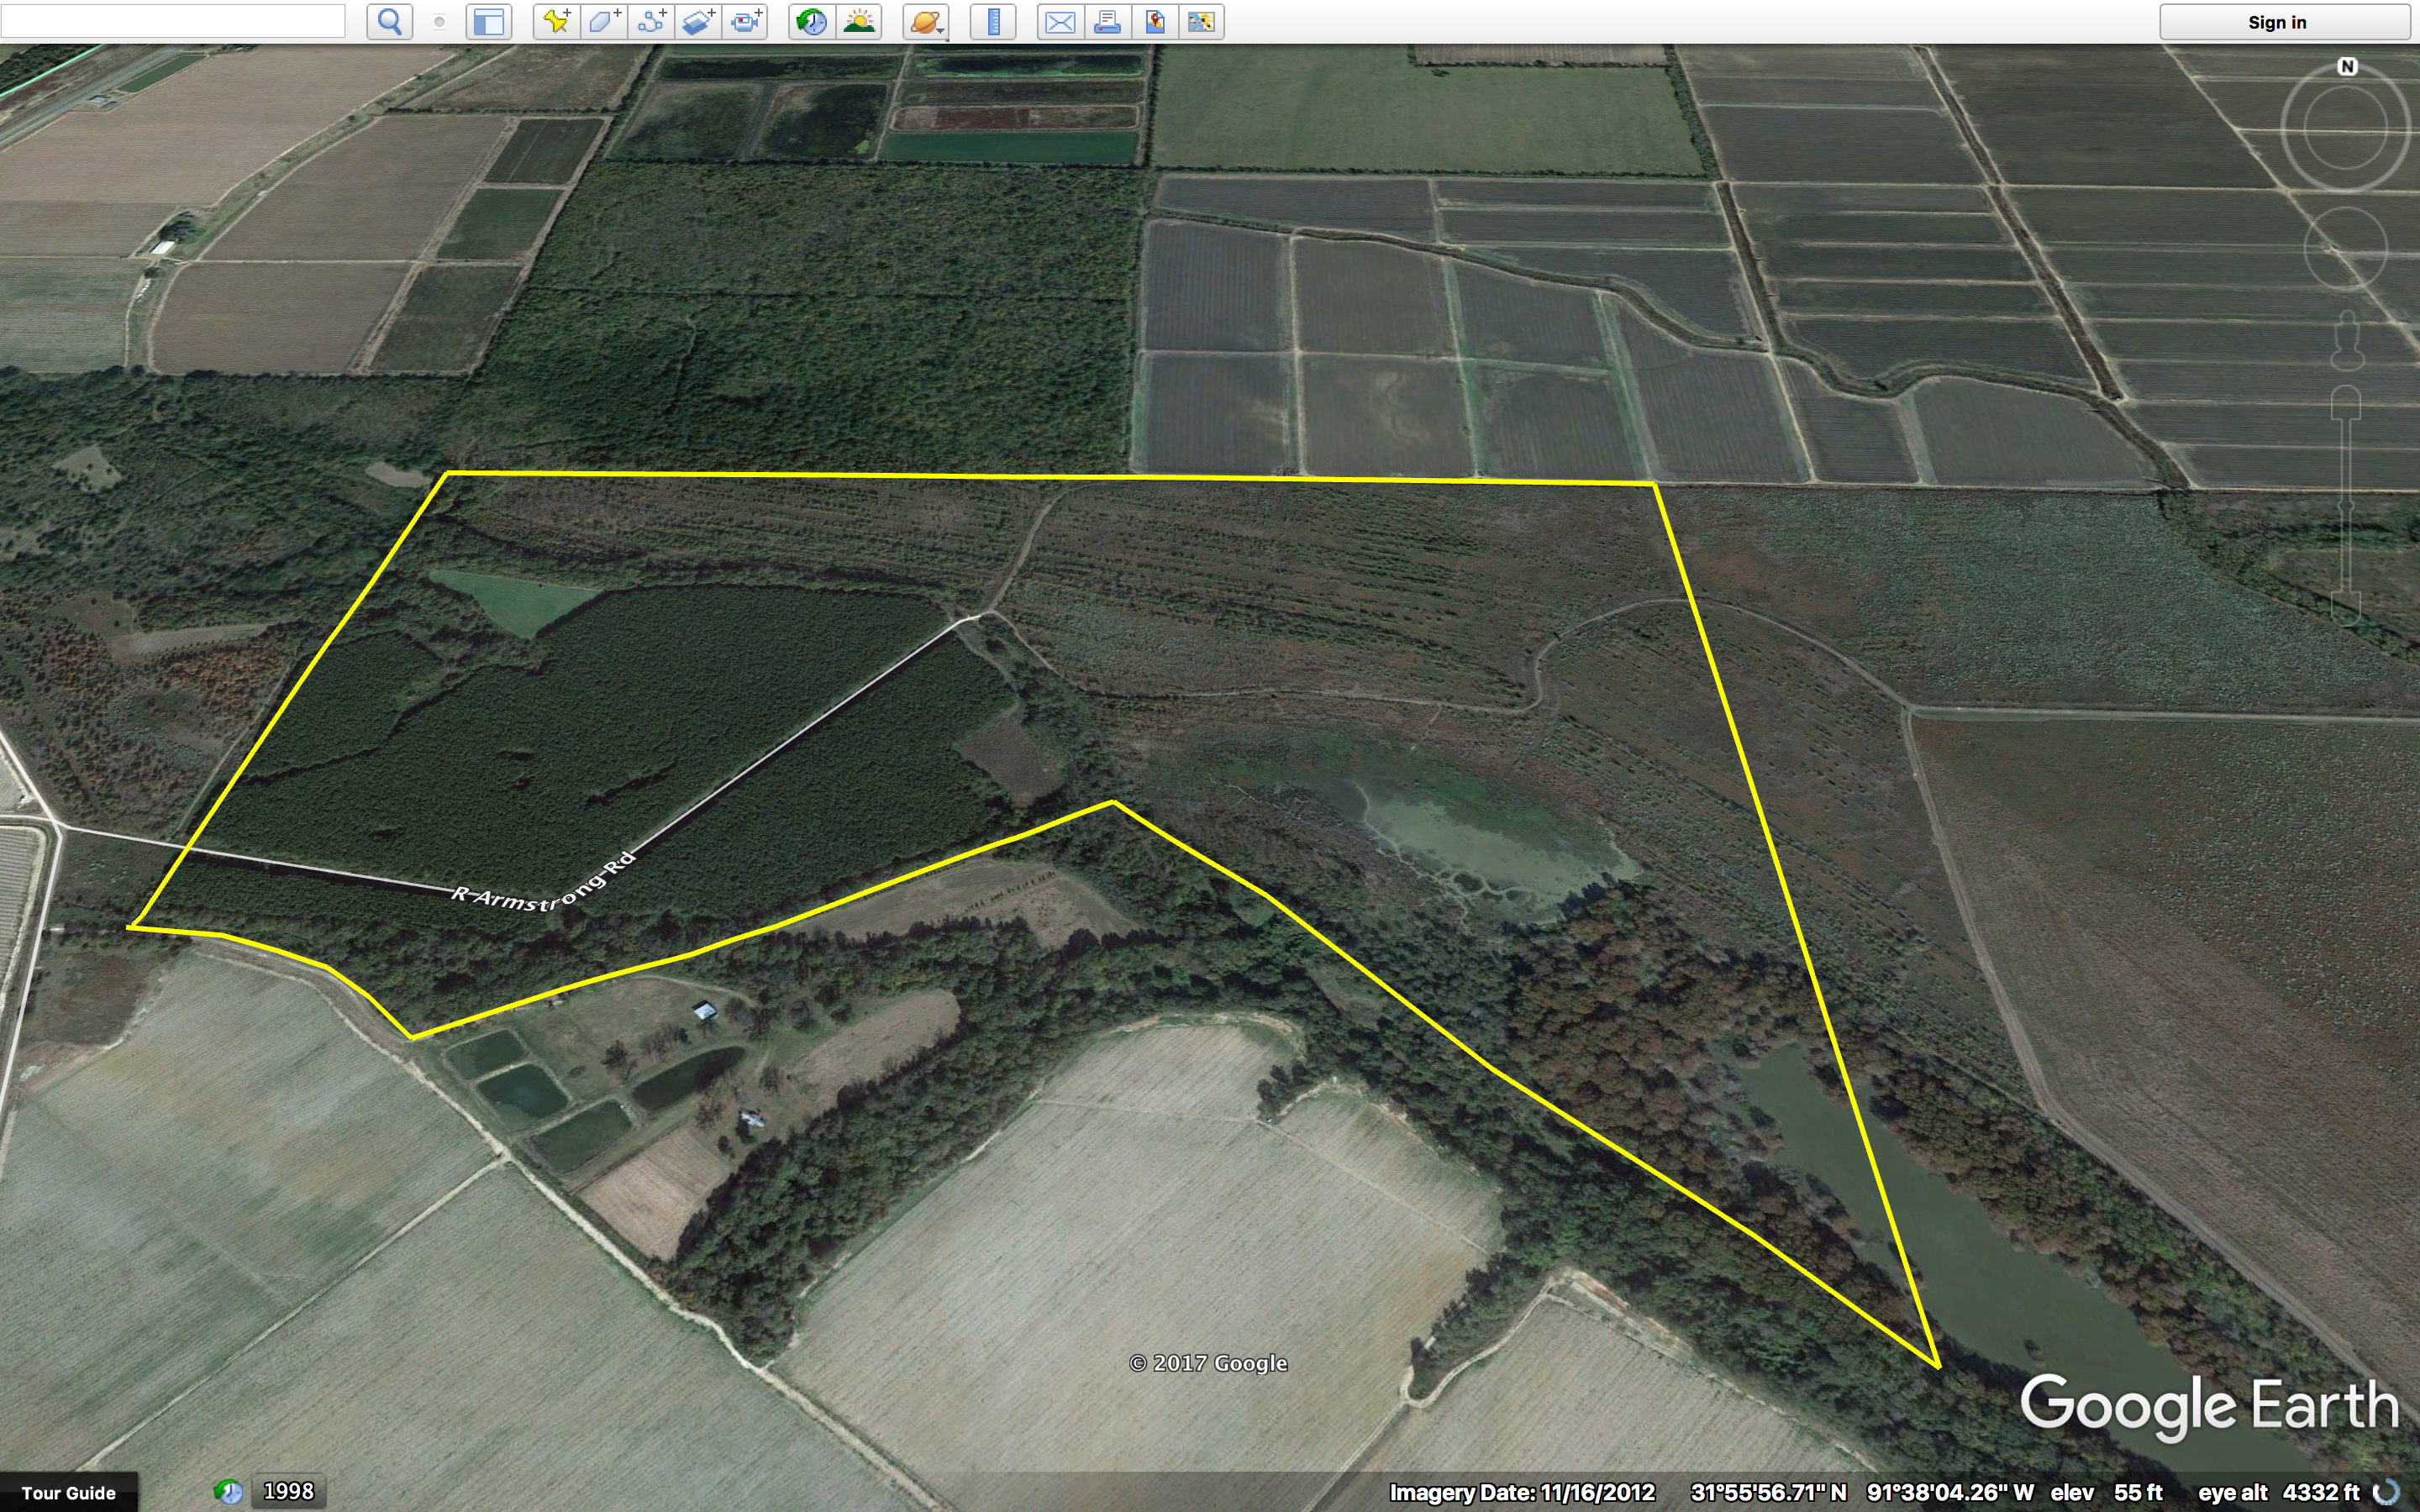2420x1512 pixels.
Task: Click the Tour Guide tab
Action: click(x=68, y=1492)
